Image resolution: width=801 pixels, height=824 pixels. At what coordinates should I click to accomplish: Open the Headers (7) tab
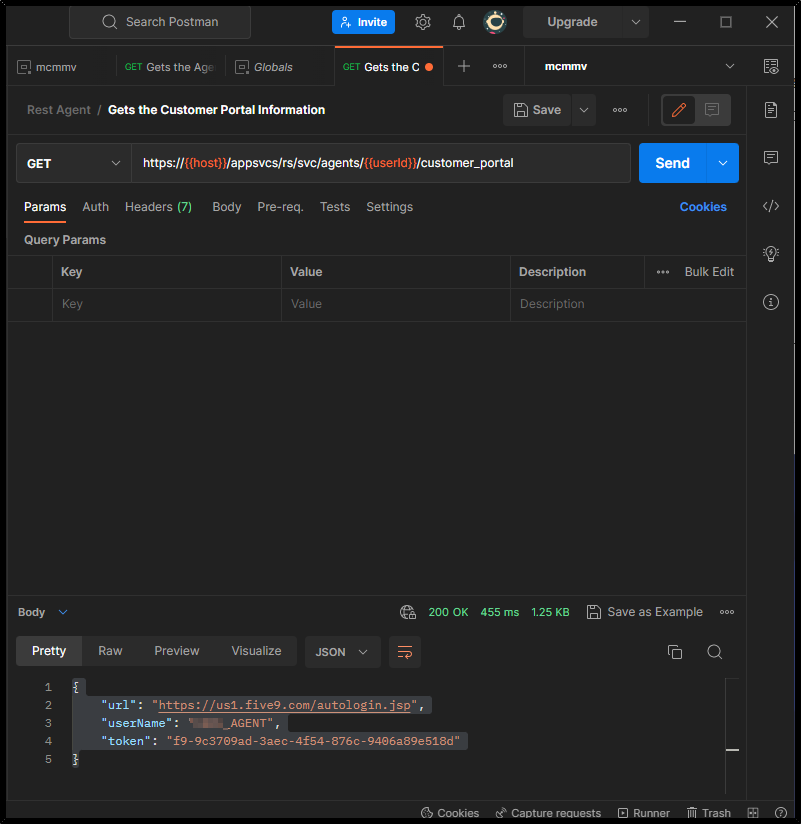[x=158, y=207]
